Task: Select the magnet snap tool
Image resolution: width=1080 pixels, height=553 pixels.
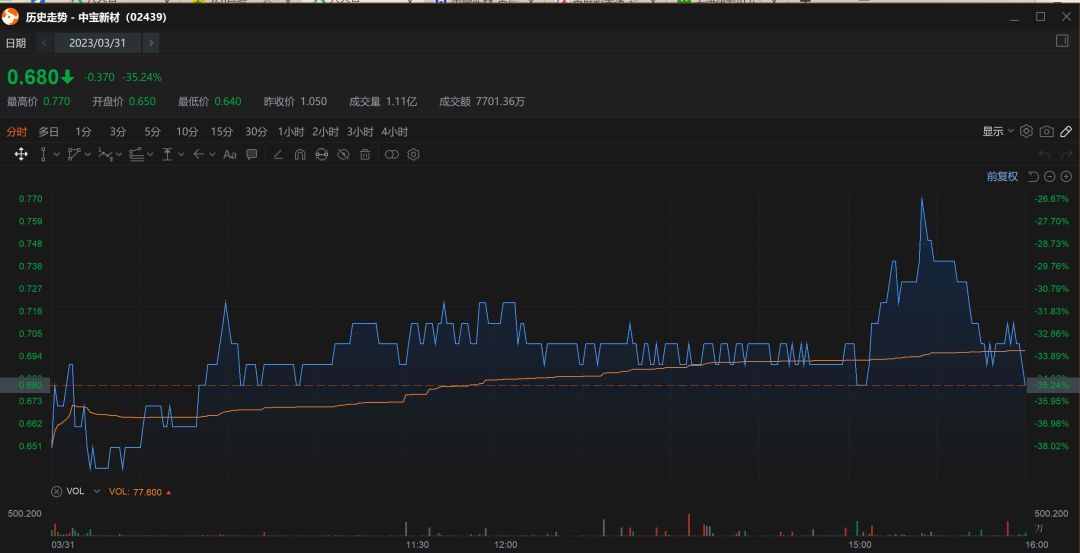Action: click(299, 154)
